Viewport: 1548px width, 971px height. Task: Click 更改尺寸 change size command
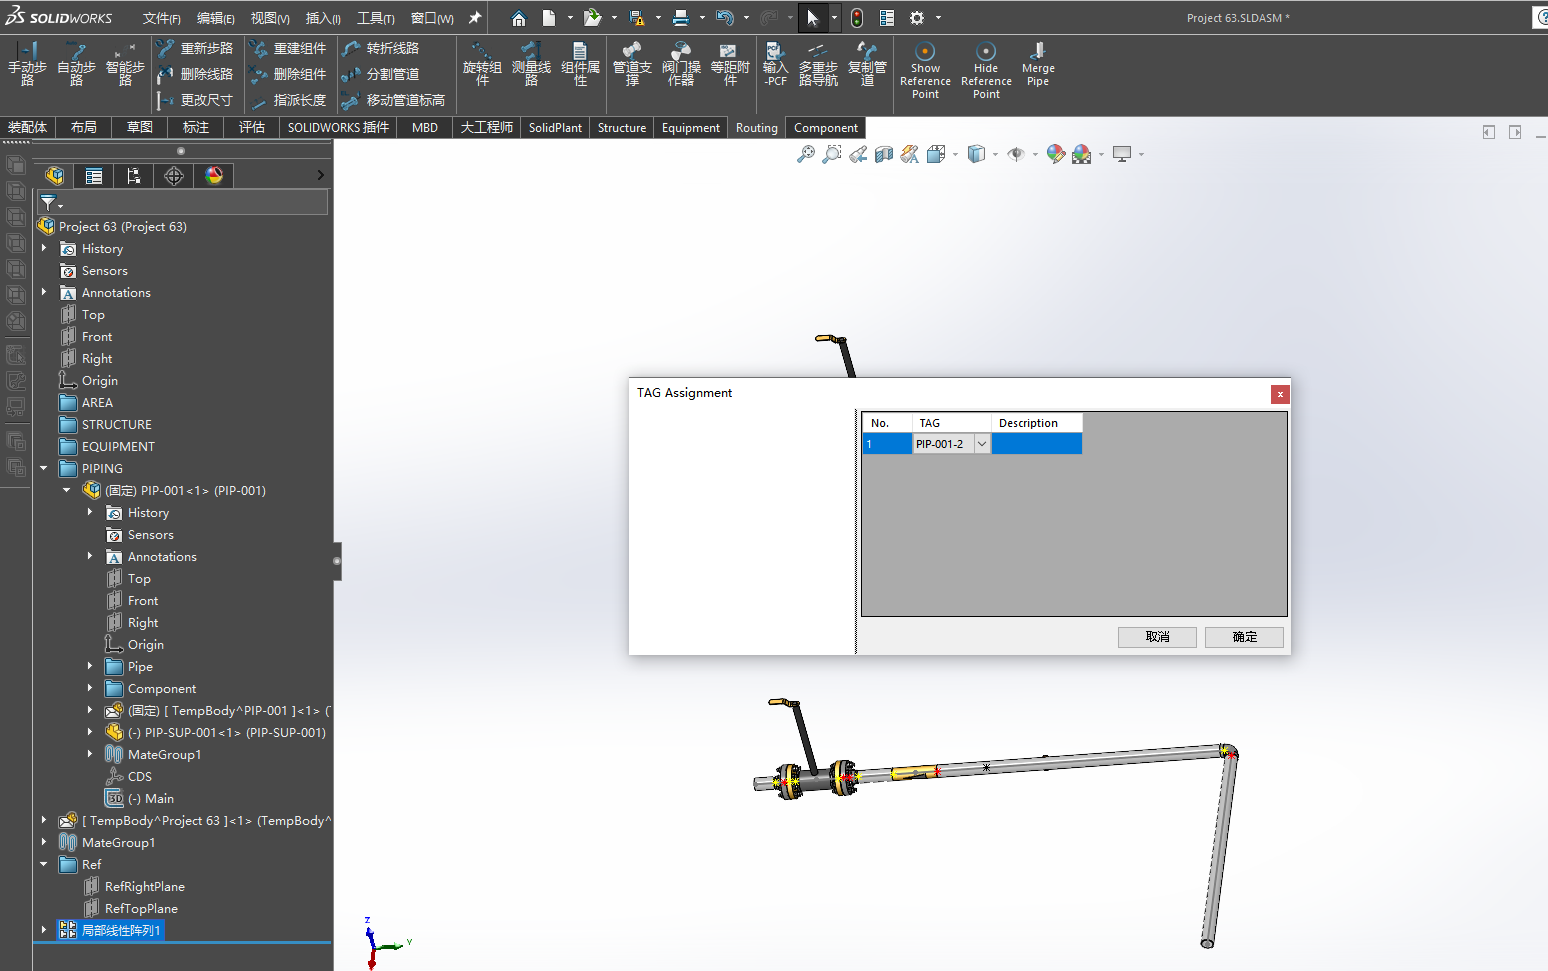tap(196, 100)
